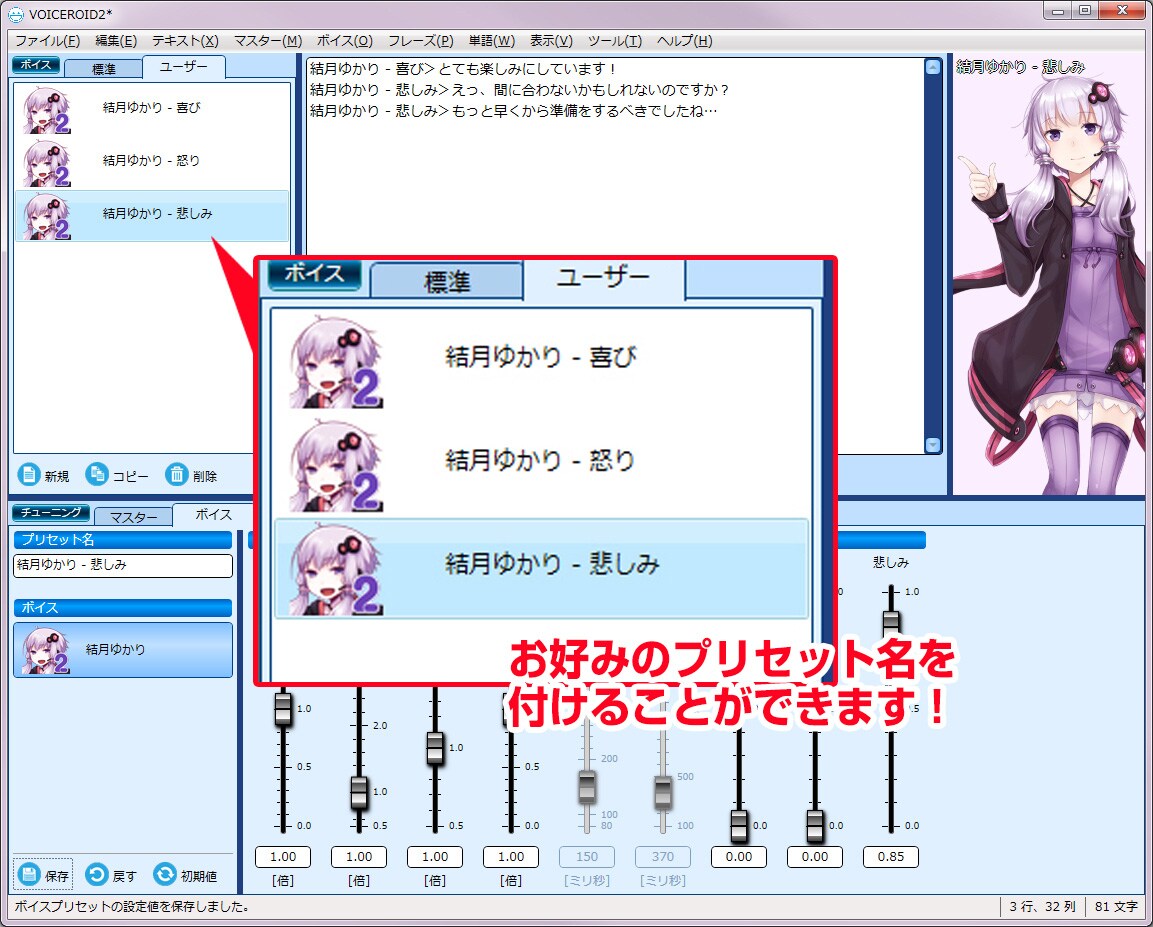The image size is (1153, 927).
Task: Click the text editor's scroll up arrow
Action: click(932, 68)
